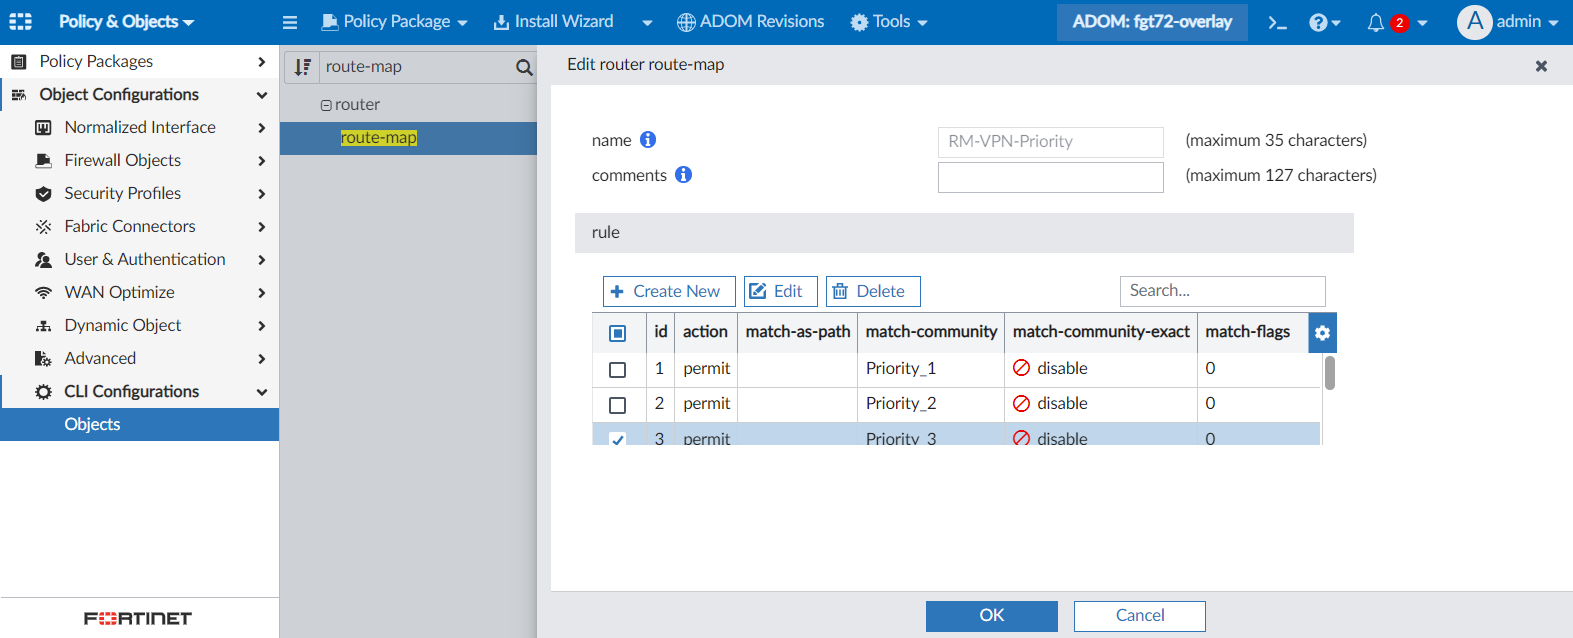This screenshot has width=1573, height=638.
Task: Click the hamburger menu icon in top bar
Action: 290,22
